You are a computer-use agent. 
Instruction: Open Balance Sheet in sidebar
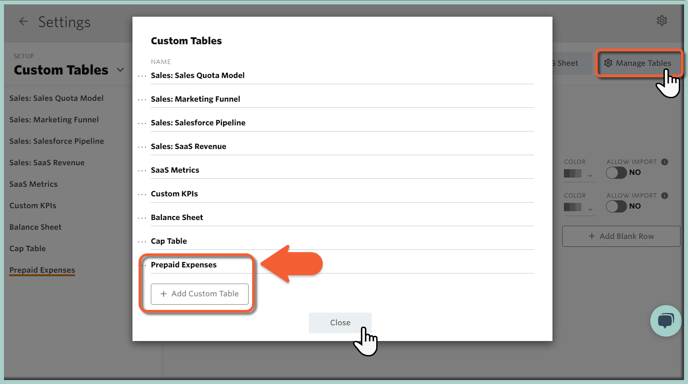(x=36, y=227)
